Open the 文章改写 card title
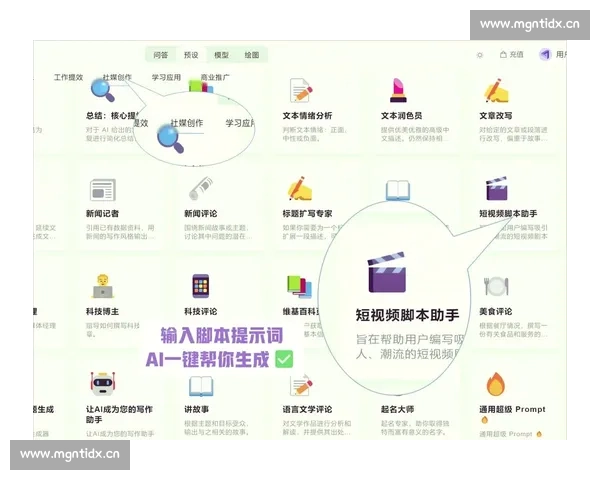This screenshot has height=480, width=600. [x=496, y=116]
